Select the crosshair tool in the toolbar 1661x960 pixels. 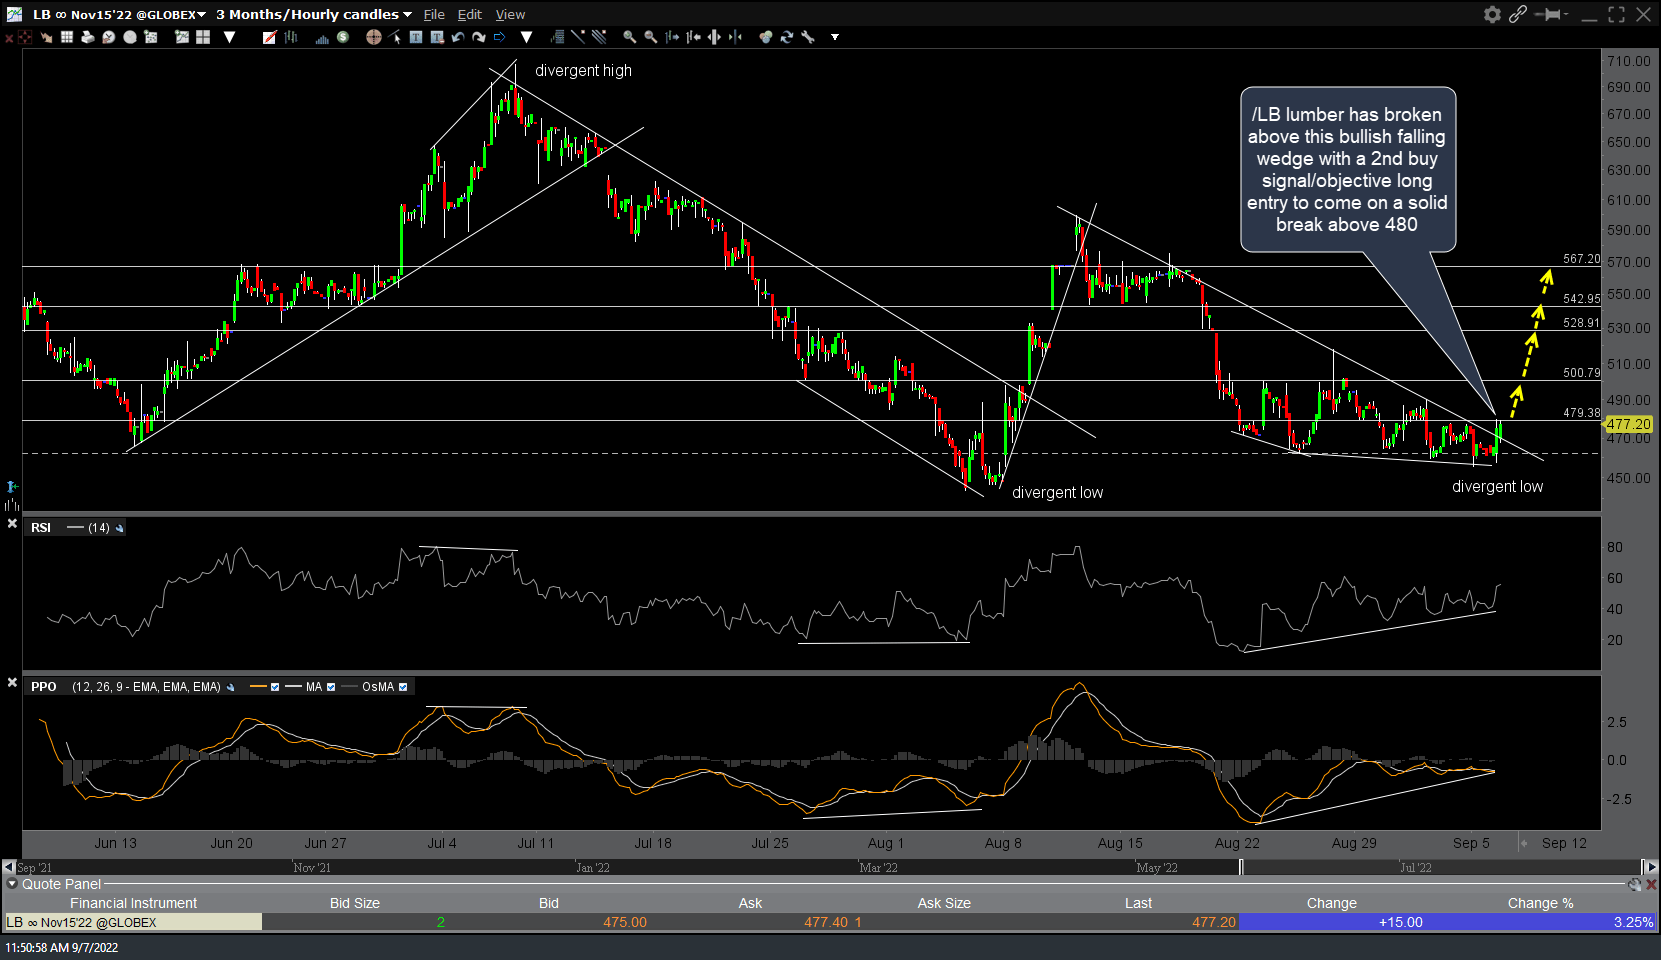tap(373, 37)
